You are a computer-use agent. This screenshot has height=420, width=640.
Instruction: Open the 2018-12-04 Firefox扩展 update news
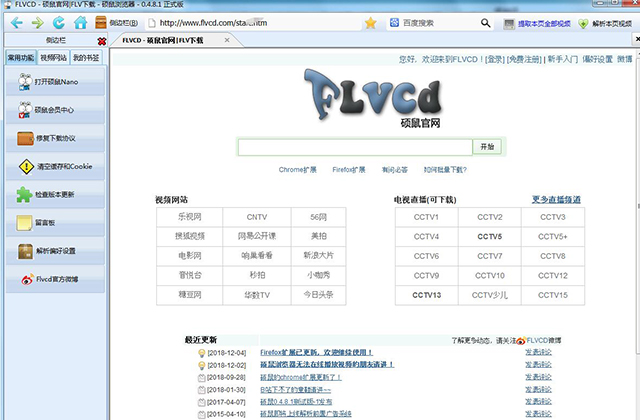(316, 352)
